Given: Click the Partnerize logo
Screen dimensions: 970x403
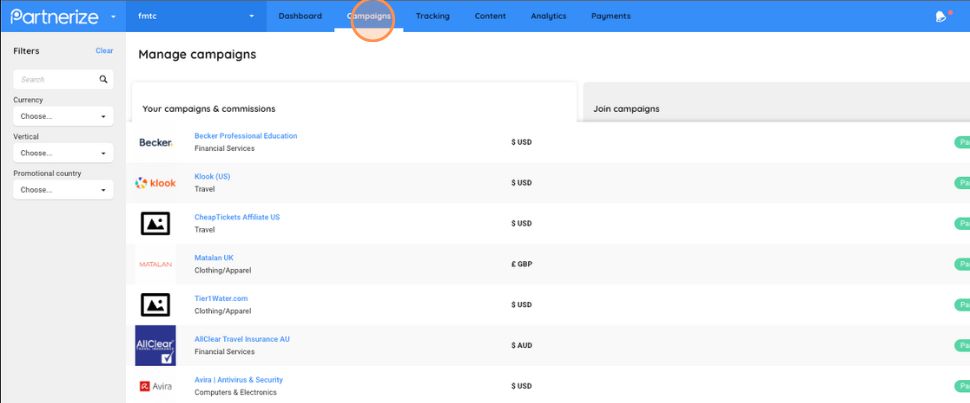Looking at the screenshot, I should [55, 16].
